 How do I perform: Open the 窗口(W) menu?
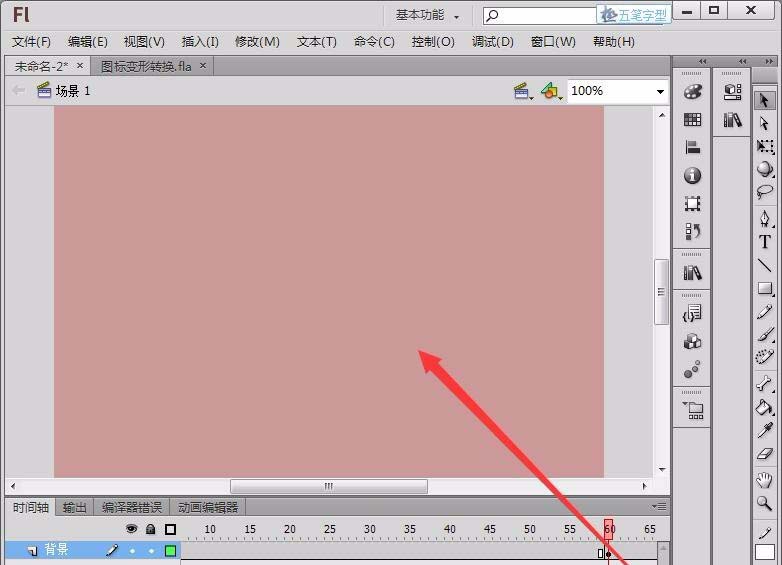553,42
